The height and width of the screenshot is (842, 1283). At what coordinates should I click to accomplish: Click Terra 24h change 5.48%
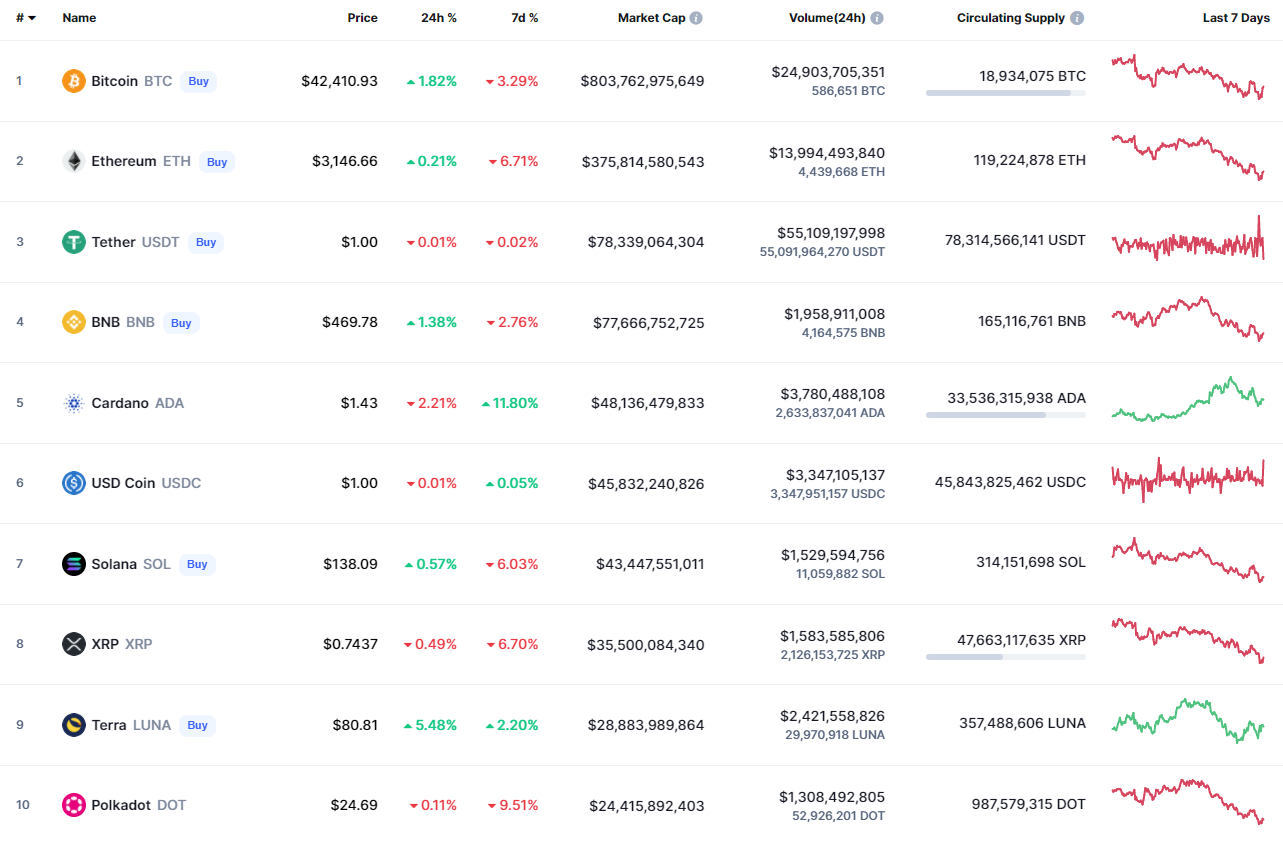click(x=431, y=725)
